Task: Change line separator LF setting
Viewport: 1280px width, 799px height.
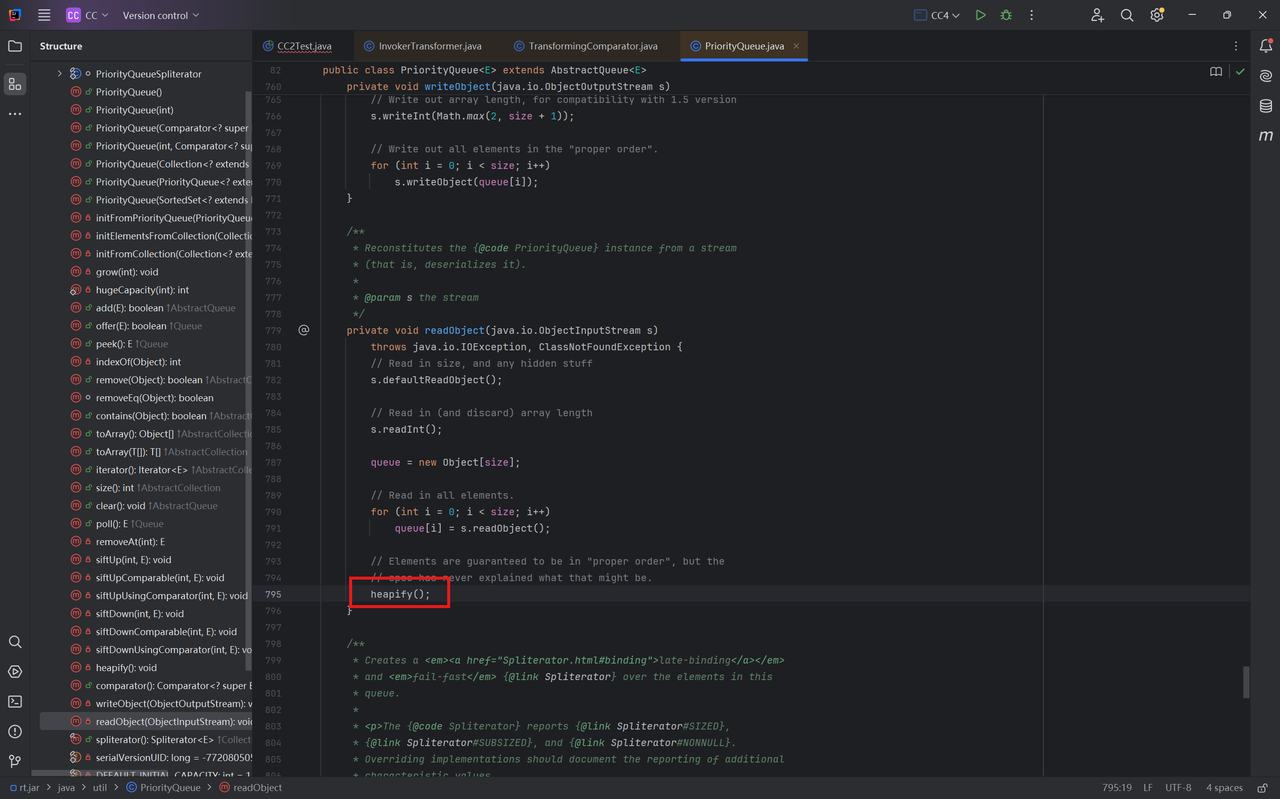Action: (1148, 788)
